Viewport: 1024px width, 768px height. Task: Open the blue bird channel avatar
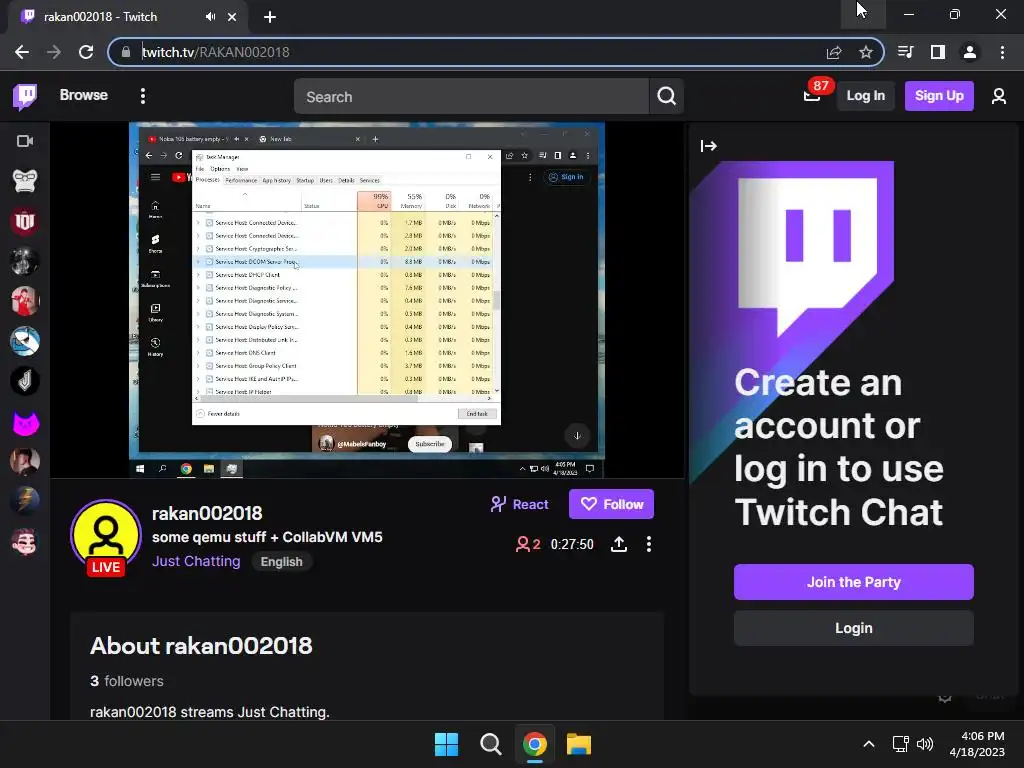(x=25, y=342)
